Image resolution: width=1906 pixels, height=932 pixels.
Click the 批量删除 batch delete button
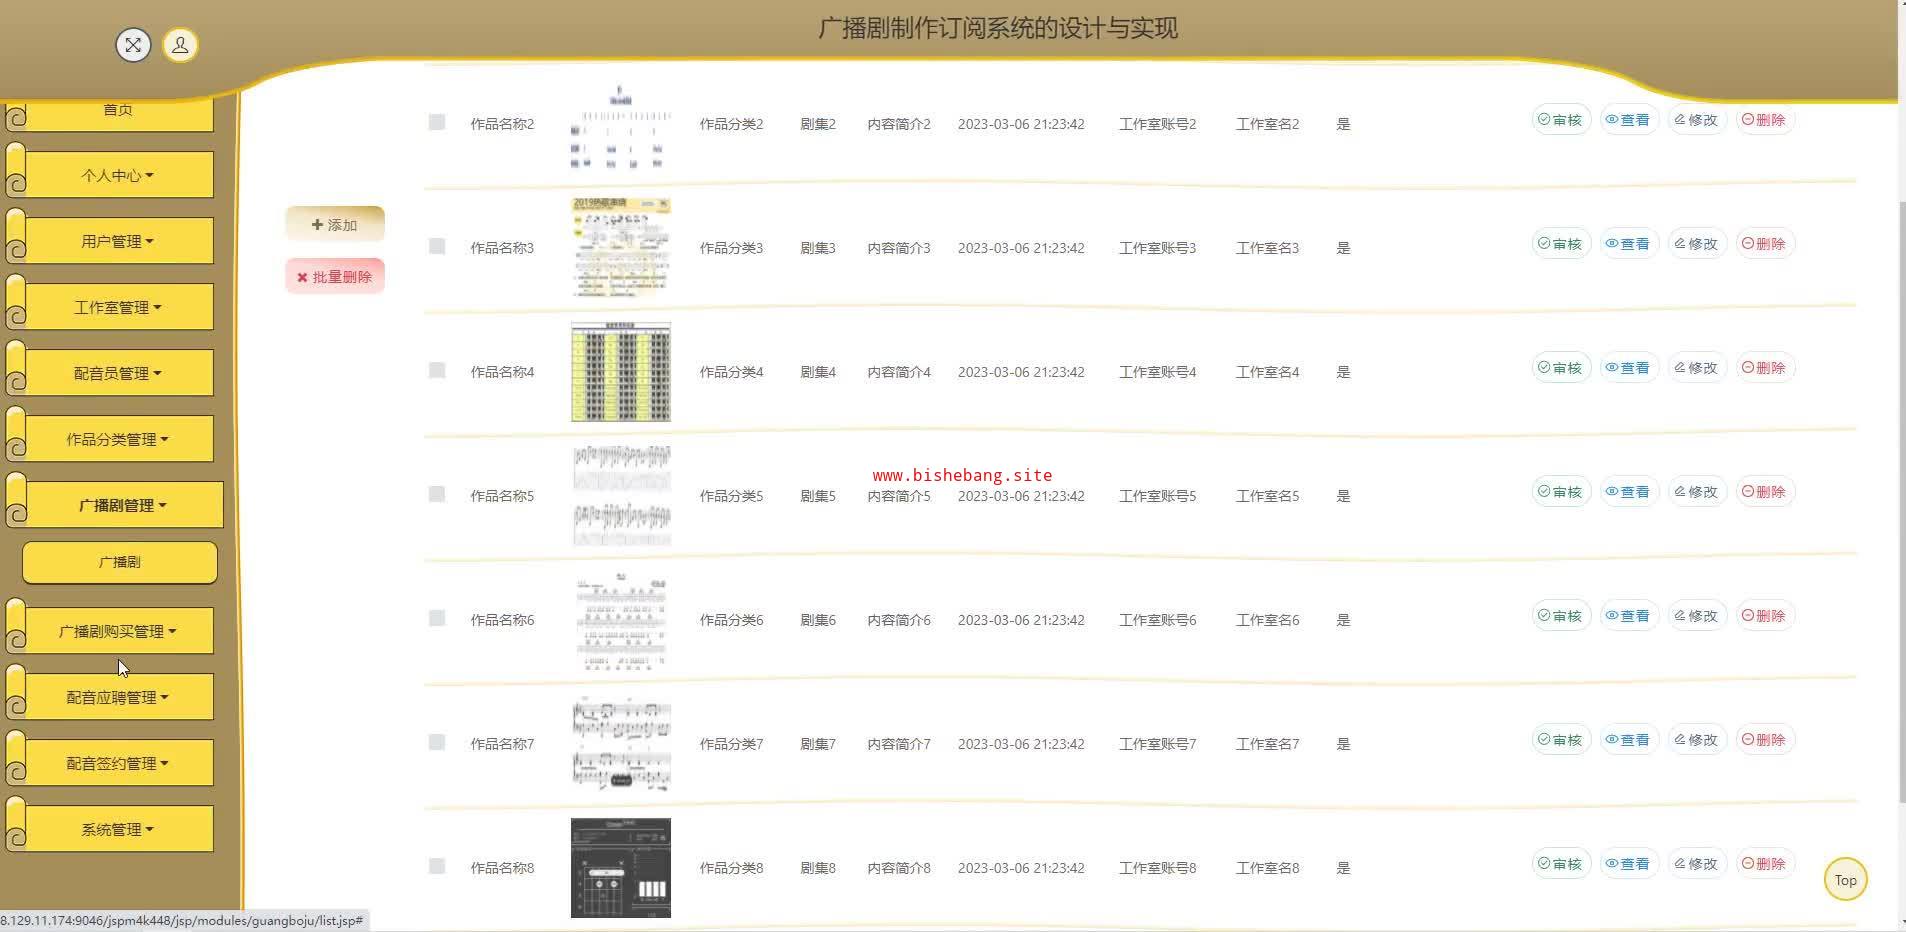335,277
